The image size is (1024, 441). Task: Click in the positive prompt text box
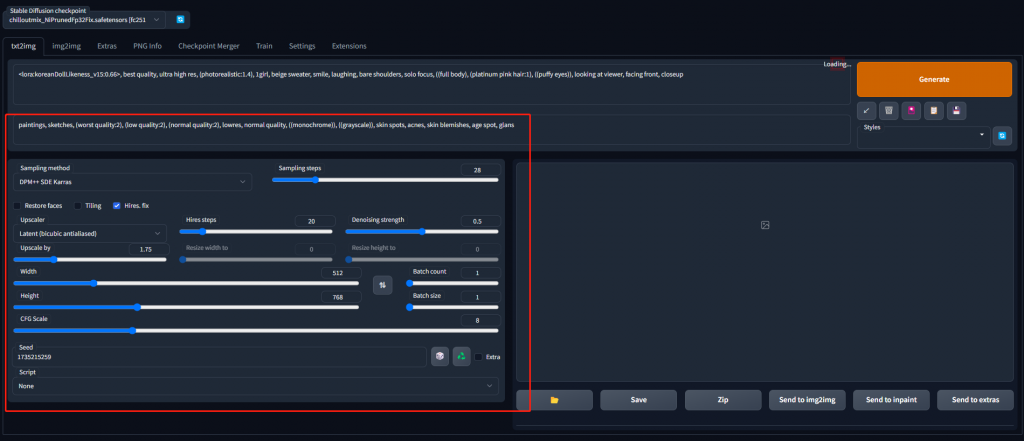[432, 84]
